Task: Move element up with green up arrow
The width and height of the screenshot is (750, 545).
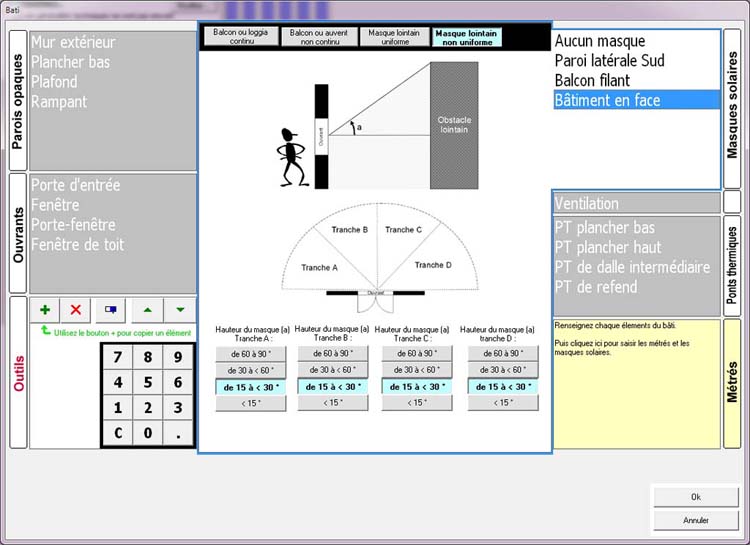Action: [146, 310]
